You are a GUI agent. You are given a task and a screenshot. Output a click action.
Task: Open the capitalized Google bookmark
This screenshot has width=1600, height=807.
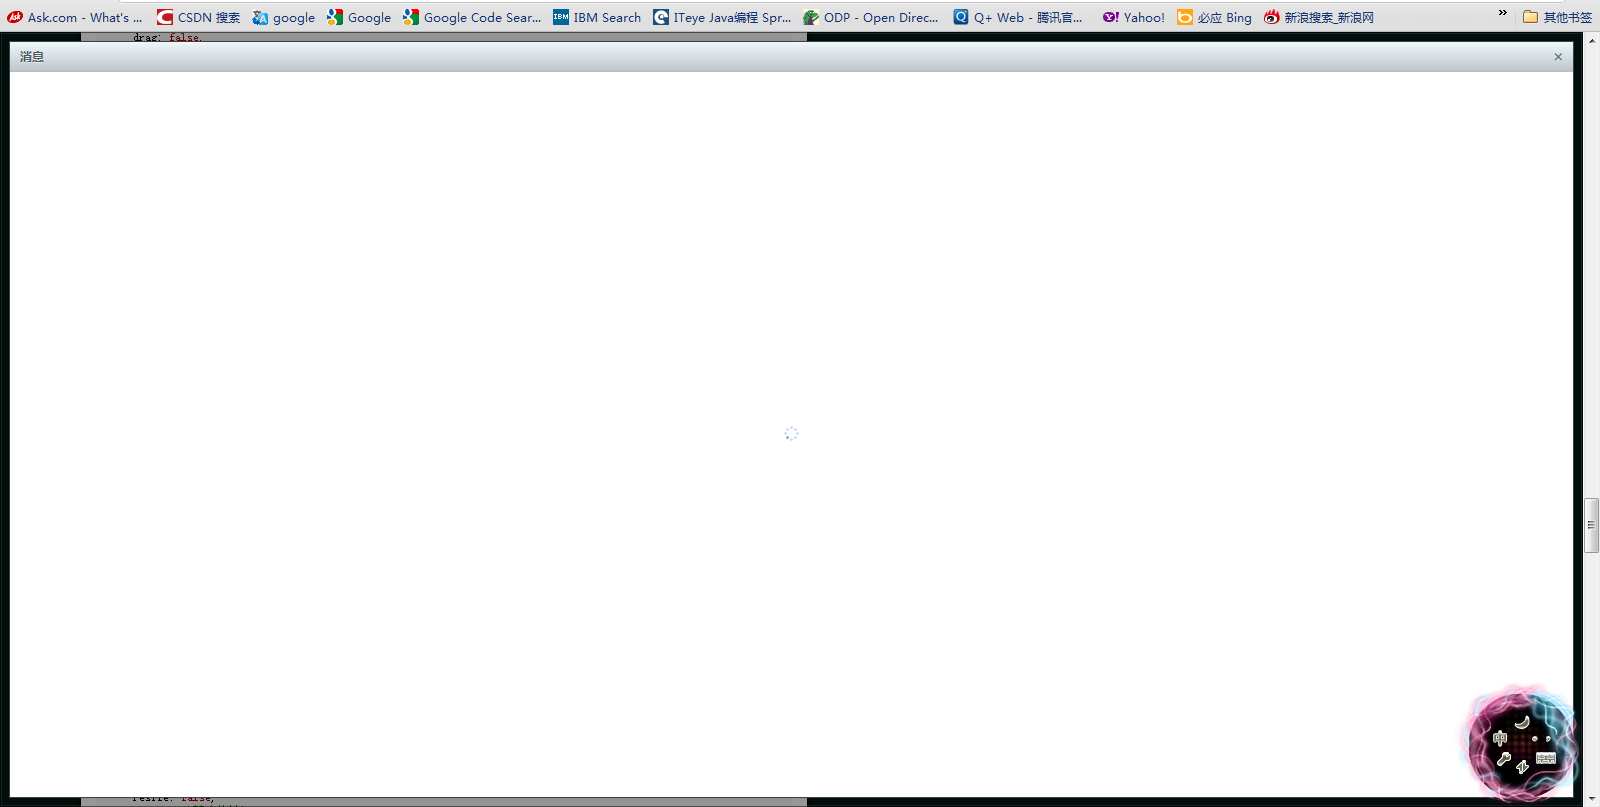(359, 17)
